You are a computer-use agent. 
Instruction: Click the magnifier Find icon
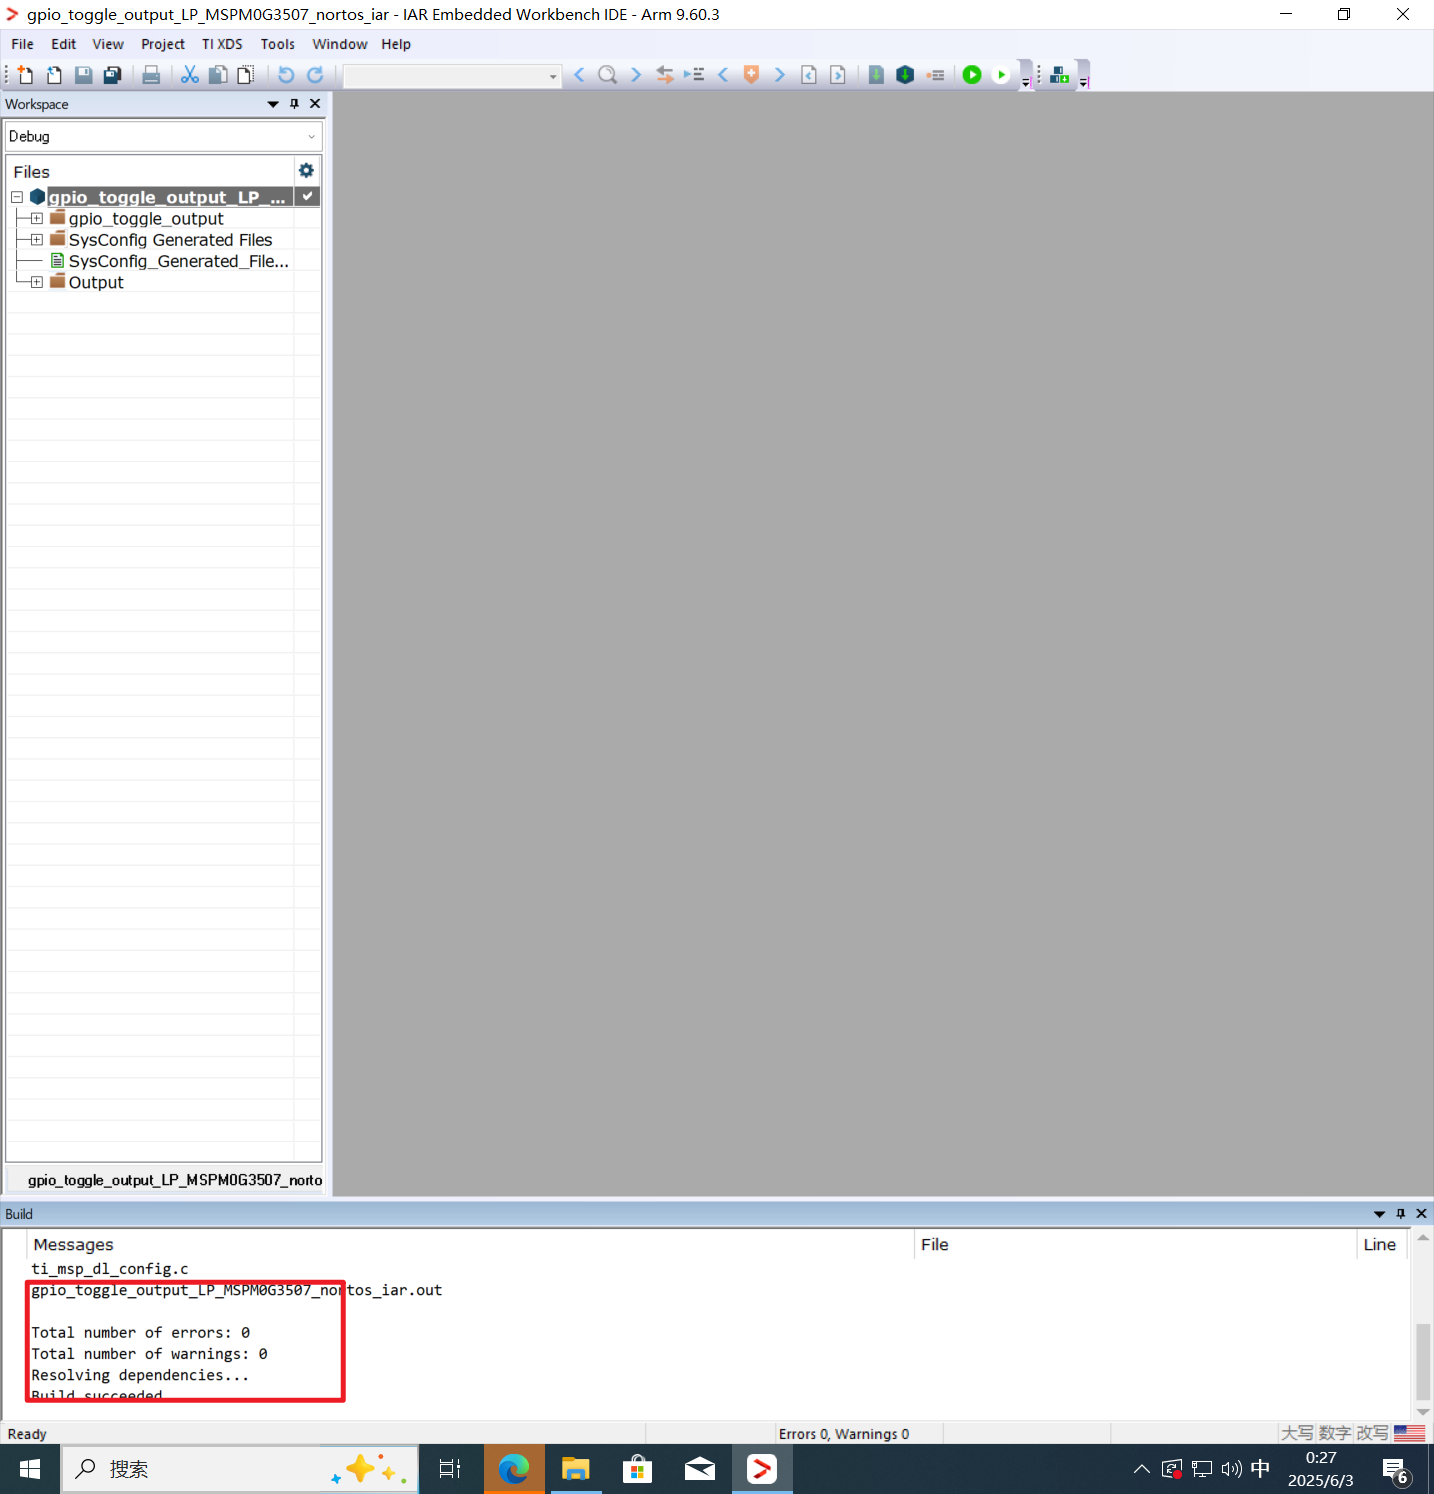(x=607, y=75)
